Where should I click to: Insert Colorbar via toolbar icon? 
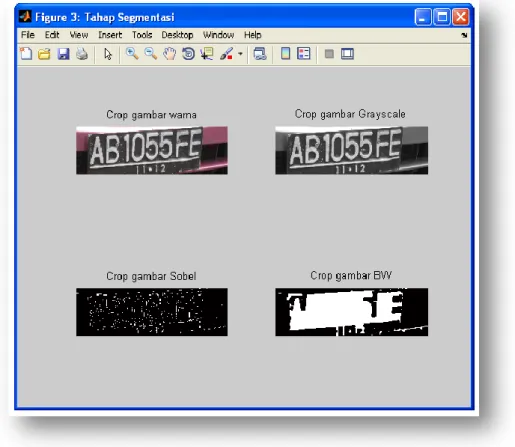285,53
